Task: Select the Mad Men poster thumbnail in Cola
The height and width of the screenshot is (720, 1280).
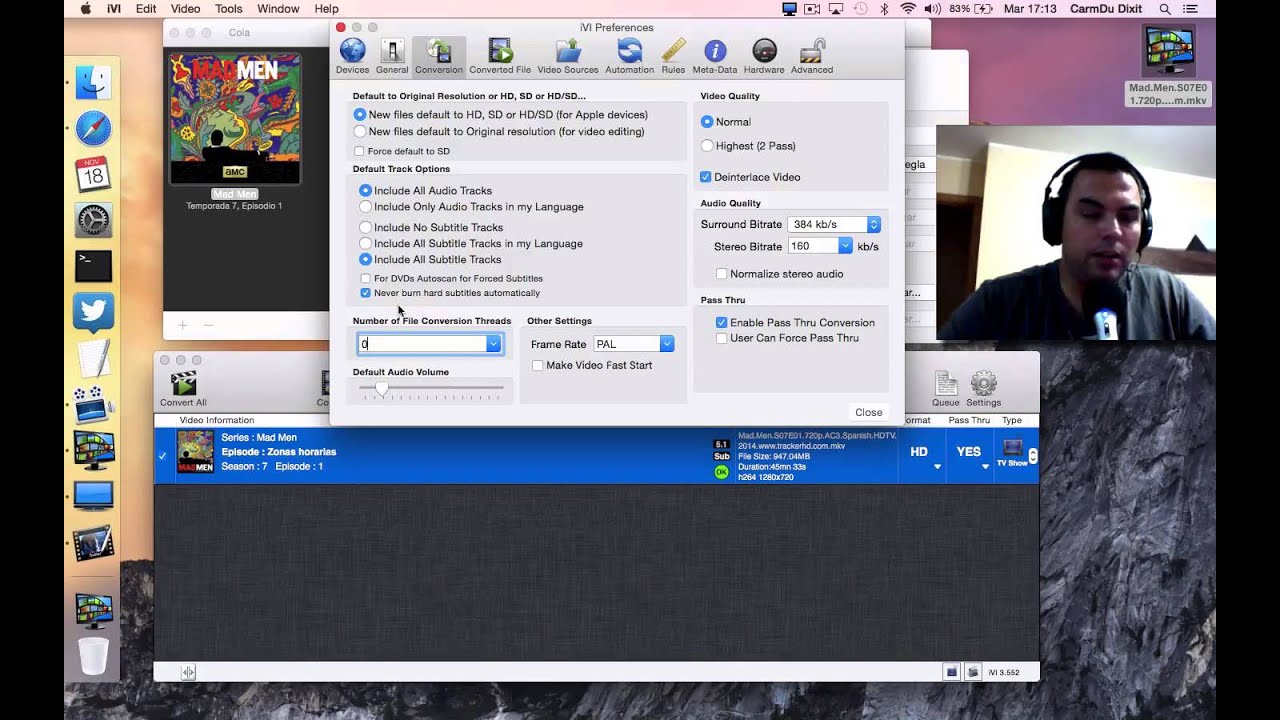Action: [235, 118]
